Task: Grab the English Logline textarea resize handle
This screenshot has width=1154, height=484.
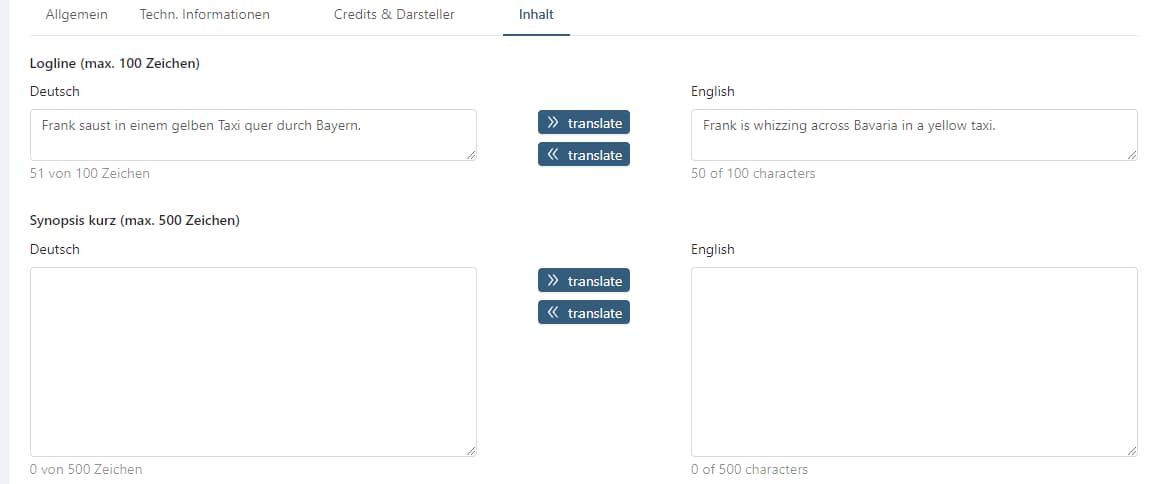Action: (1132, 155)
